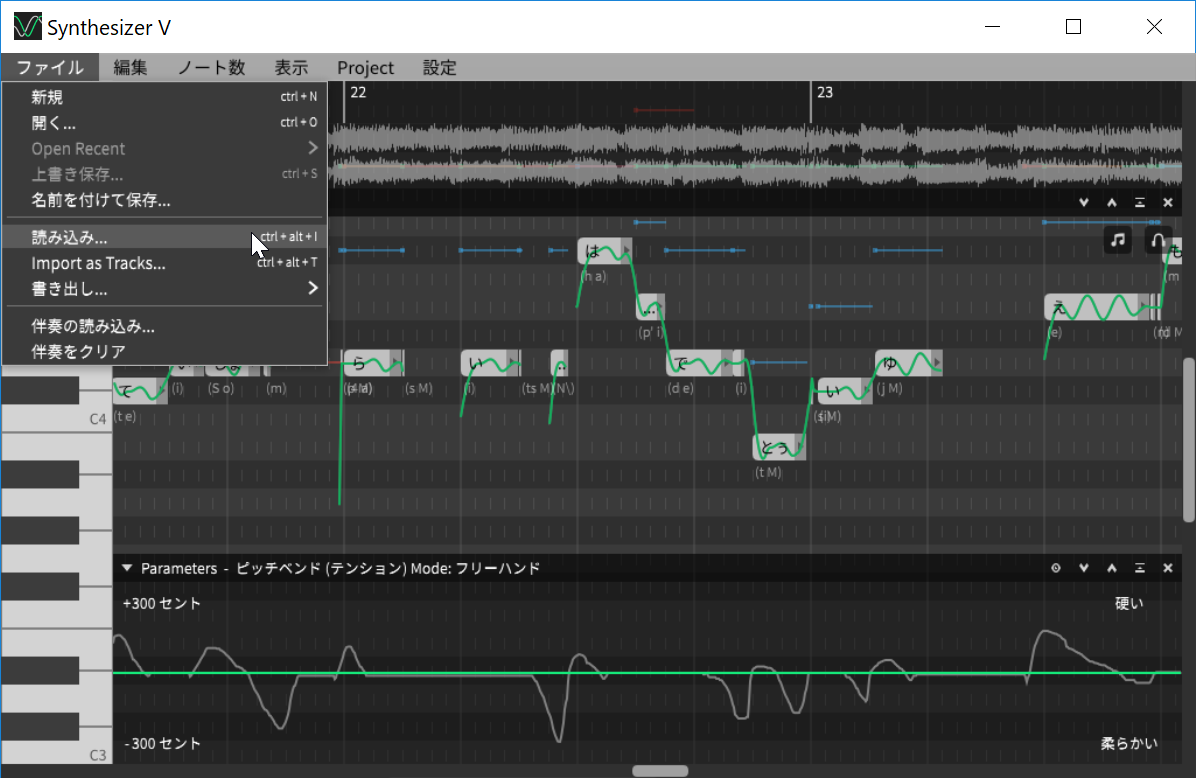Close the Parameters panel
This screenshot has width=1196, height=778.
coord(1168,568)
